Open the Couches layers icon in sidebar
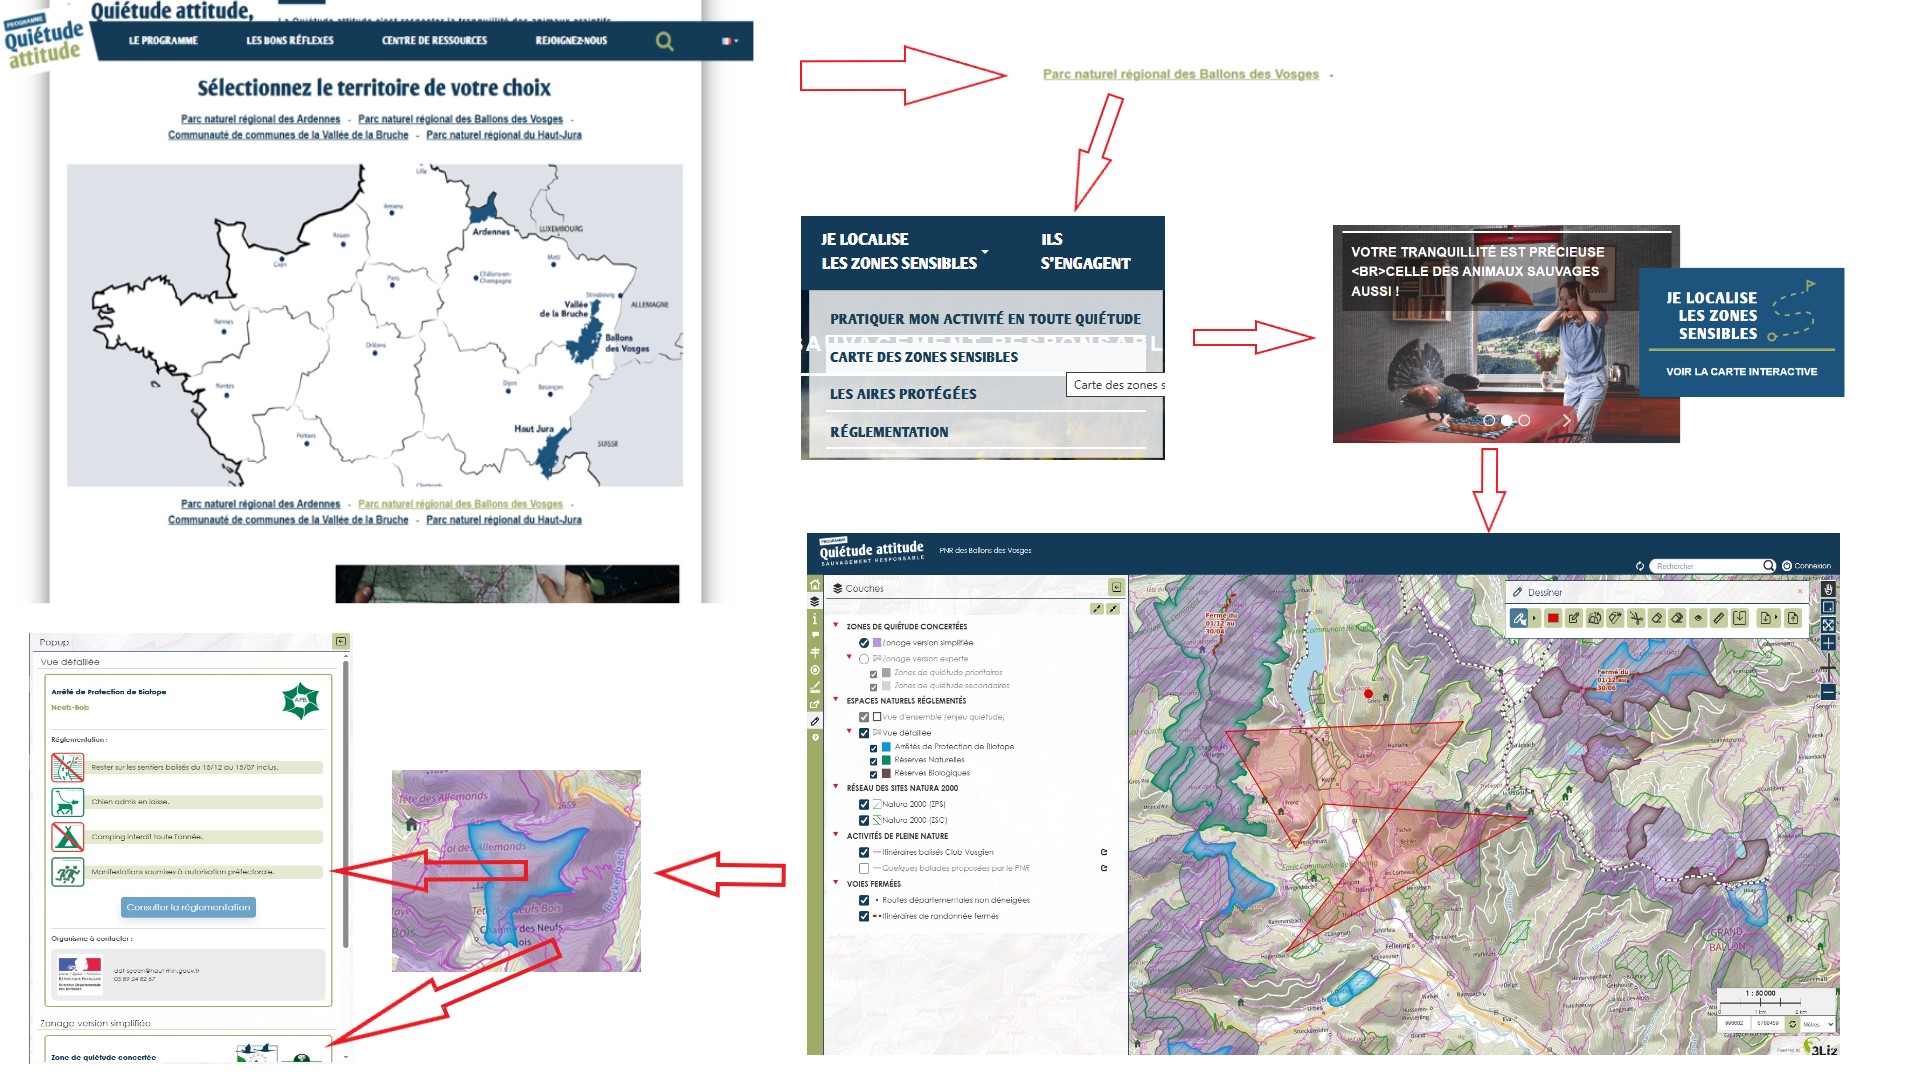Image resolution: width=1920 pixels, height=1080 pixels. click(x=814, y=602)
